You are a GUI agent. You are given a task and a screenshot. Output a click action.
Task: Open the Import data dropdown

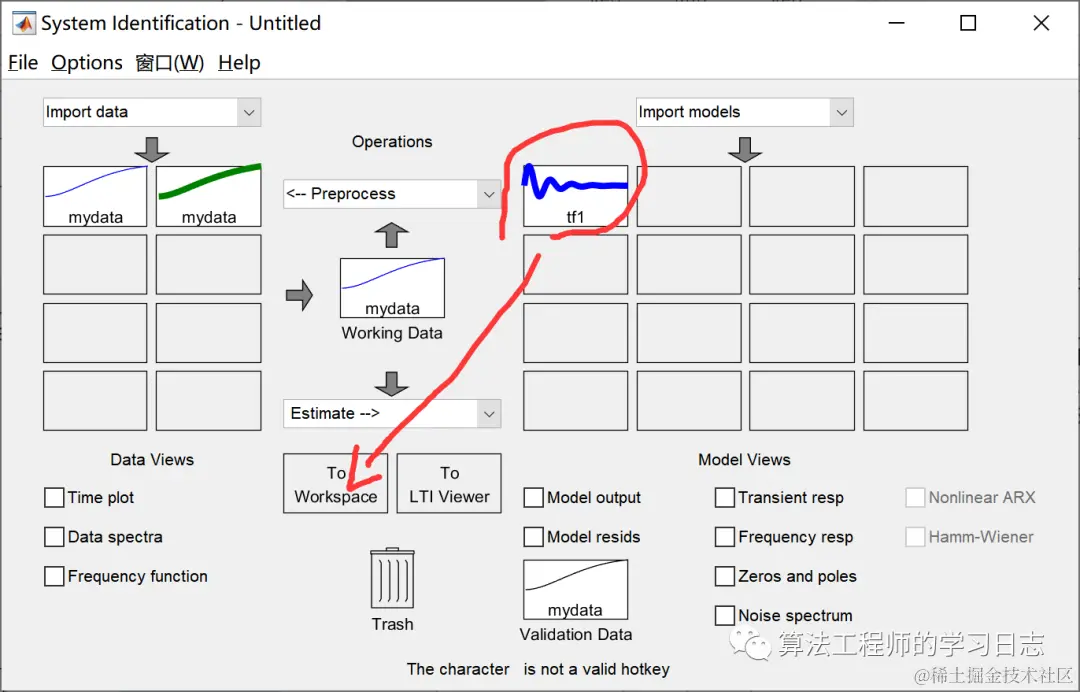152,112
